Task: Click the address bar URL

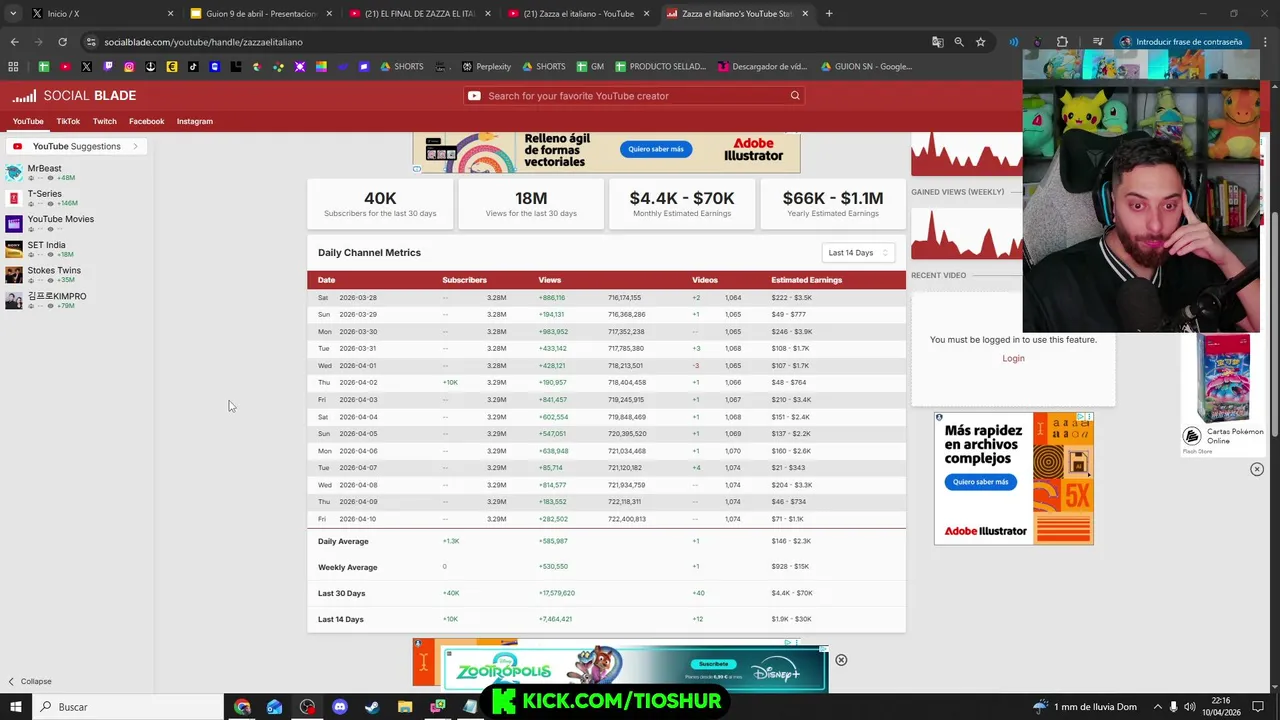Action: (x=203, y=42)
